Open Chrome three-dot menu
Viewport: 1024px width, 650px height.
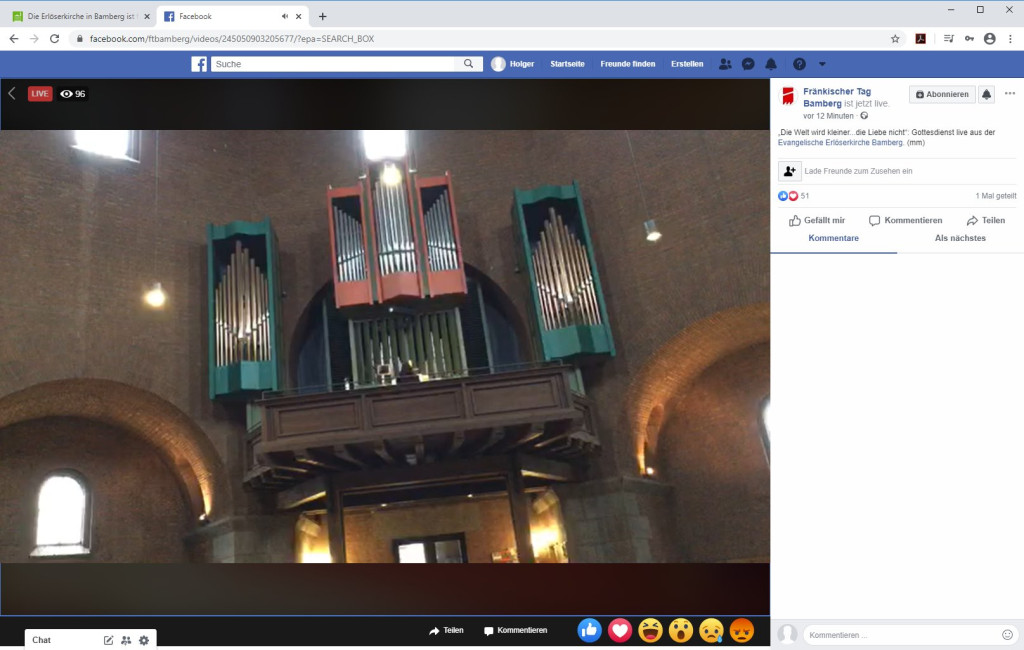pyautogui.click(x=1010, y=39)
